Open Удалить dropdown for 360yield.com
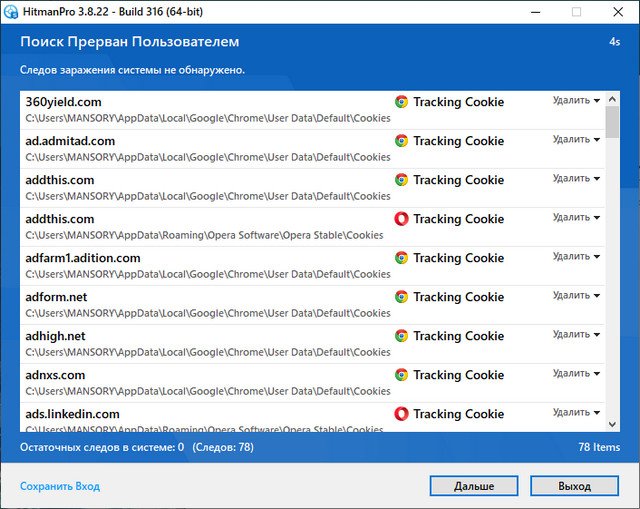 576,100
